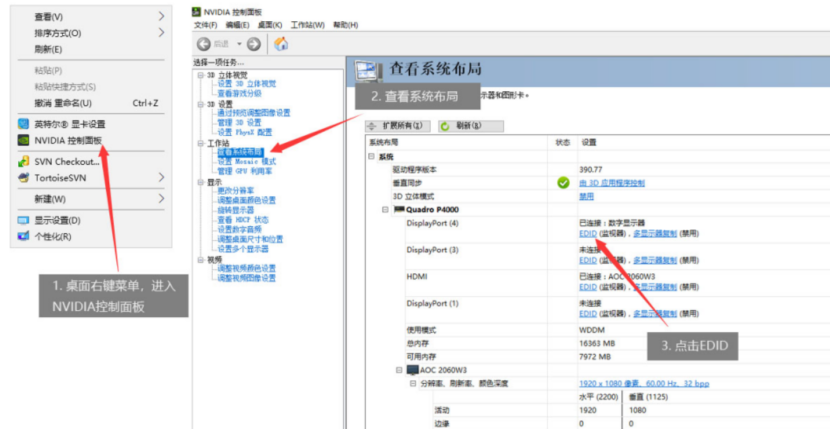The height and width of the screenshot is (429, 830).
Task: Click the 查看系统布局 header monitor icon
Action: point(368,71)
